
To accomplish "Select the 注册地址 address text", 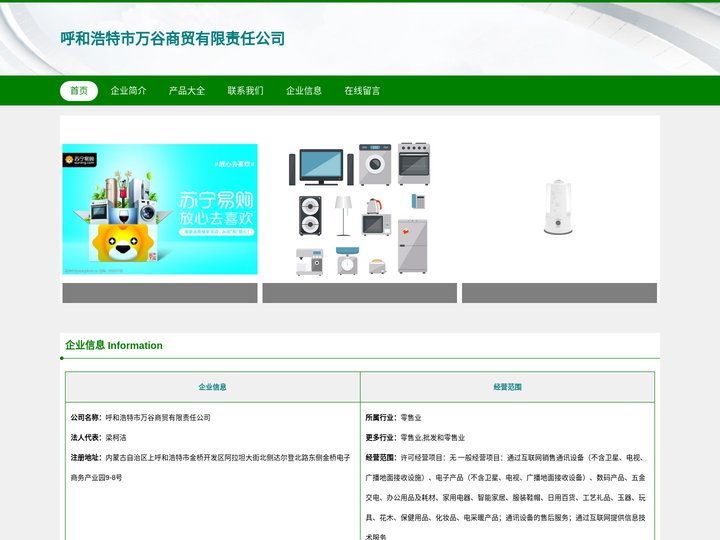I will coord(210,467).
